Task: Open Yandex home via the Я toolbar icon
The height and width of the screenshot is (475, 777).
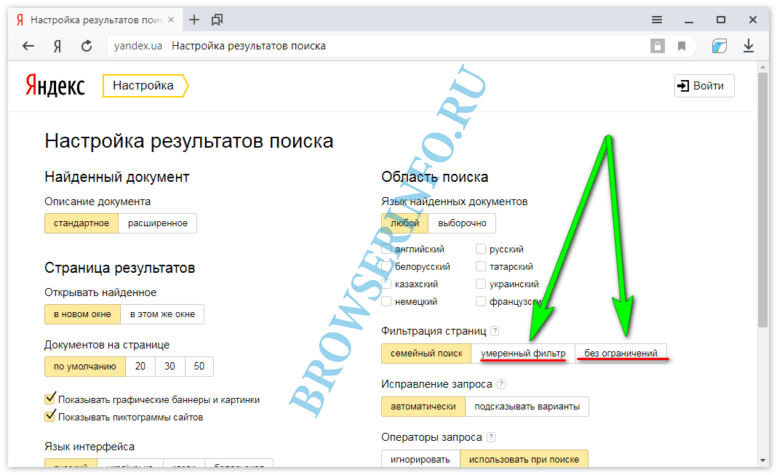Action: click(x=57, y=46)
